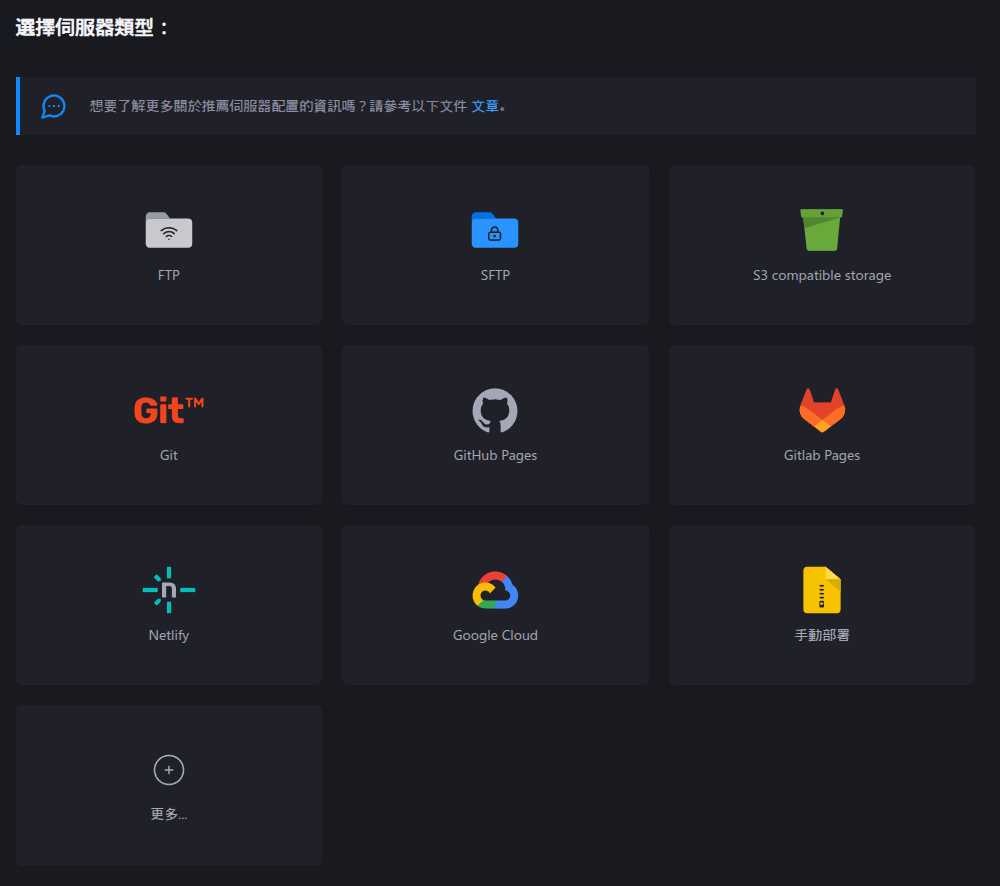Click the Netlify logo icon
Screen dimensions: 1000x886
pos(168,590)
